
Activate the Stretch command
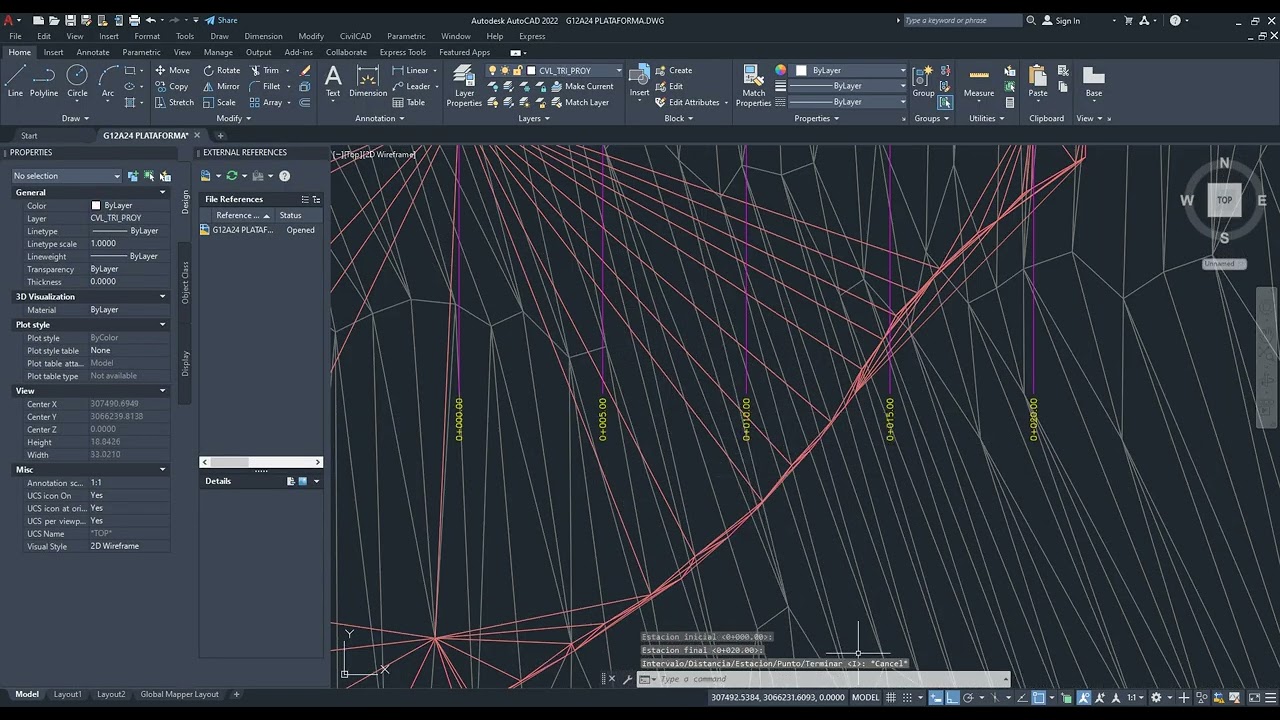(174, 102)
